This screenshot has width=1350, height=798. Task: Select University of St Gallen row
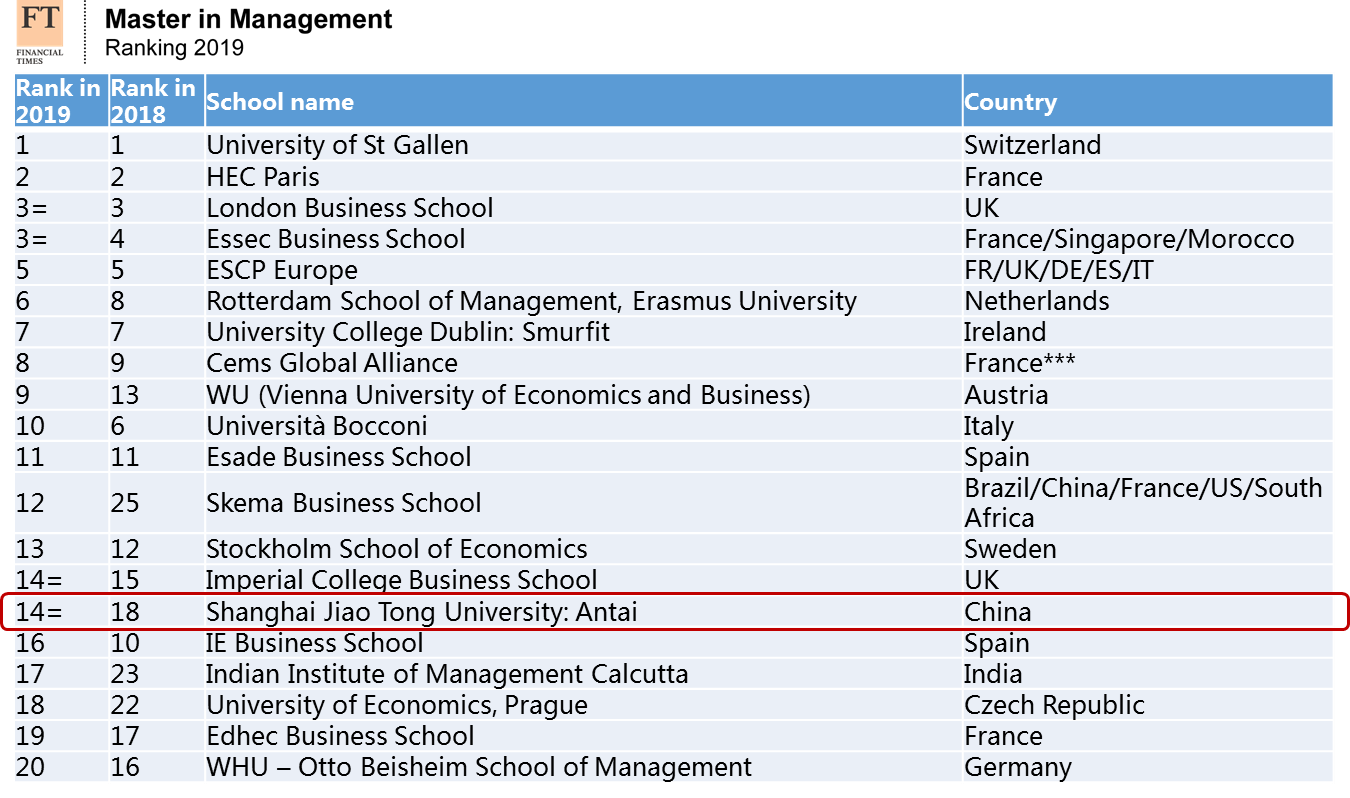pyautogui.click(x=673, y=145)
